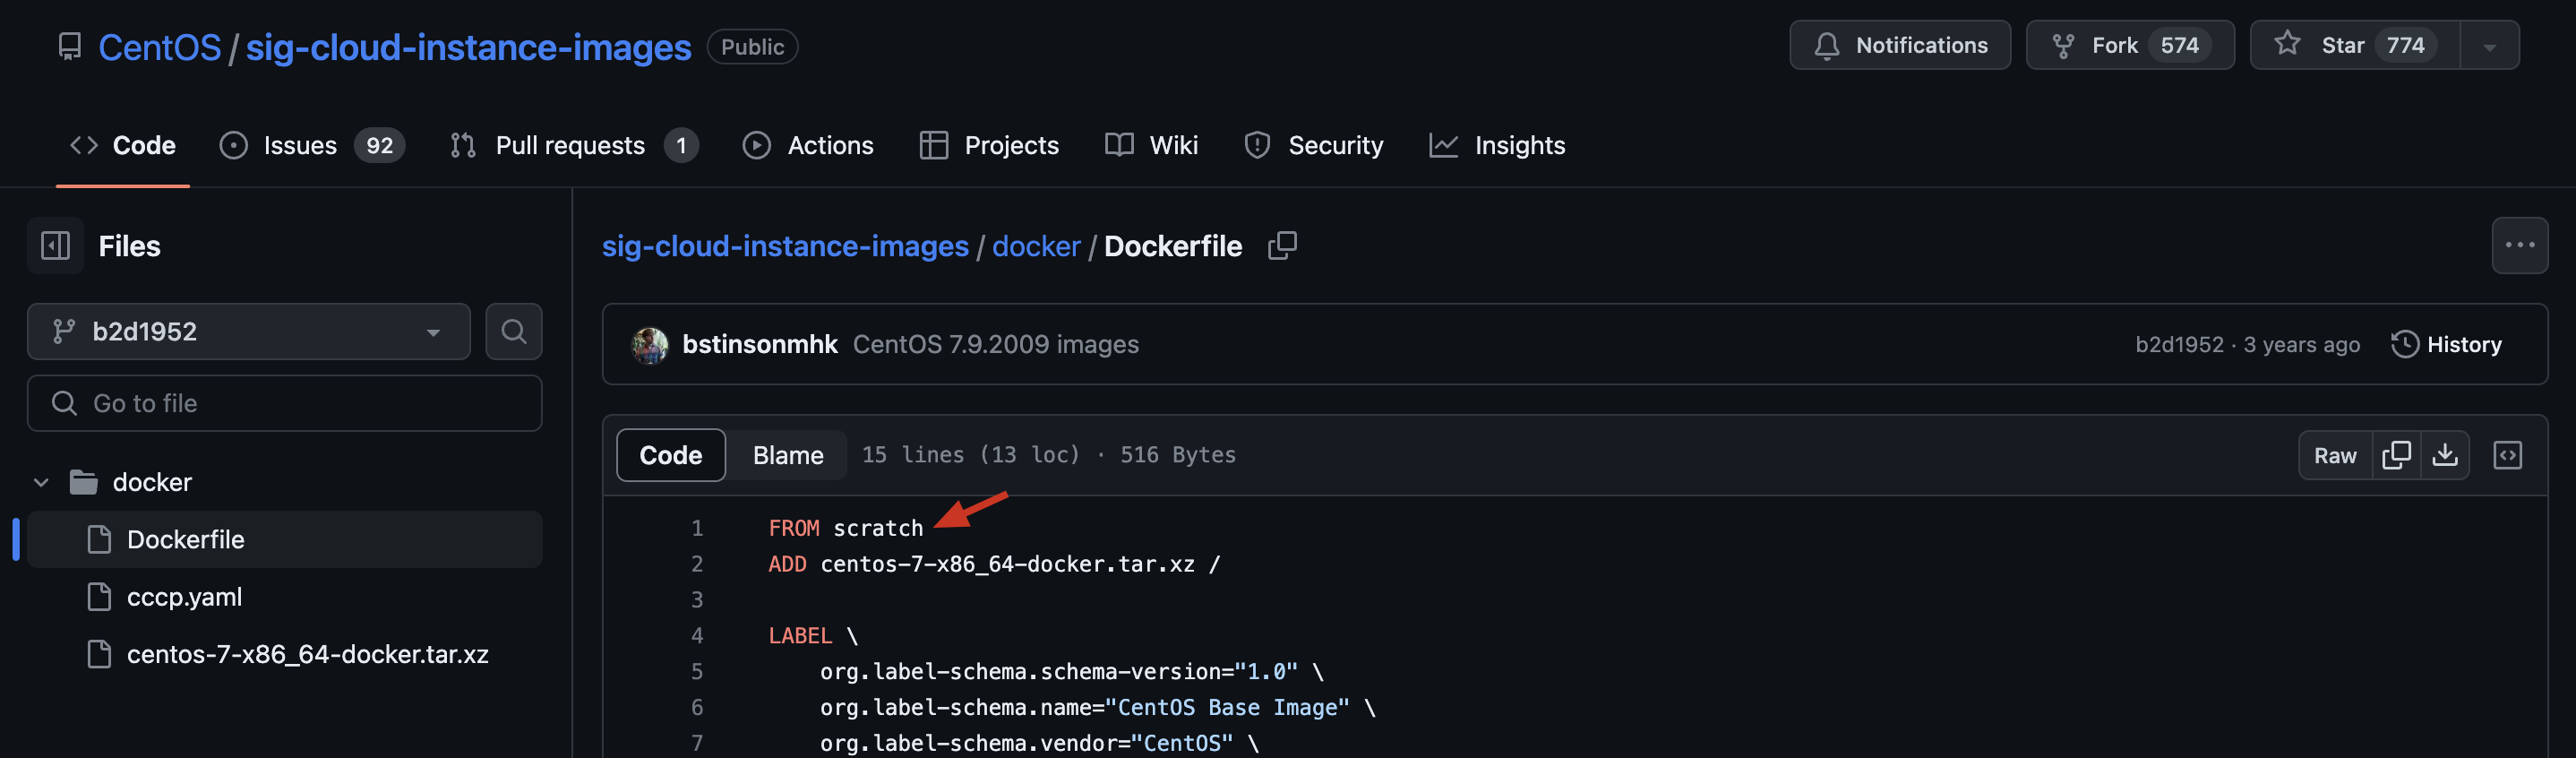Open symbols panel icon
This screenshot has height=758, width=2576.
[2507, 455]
